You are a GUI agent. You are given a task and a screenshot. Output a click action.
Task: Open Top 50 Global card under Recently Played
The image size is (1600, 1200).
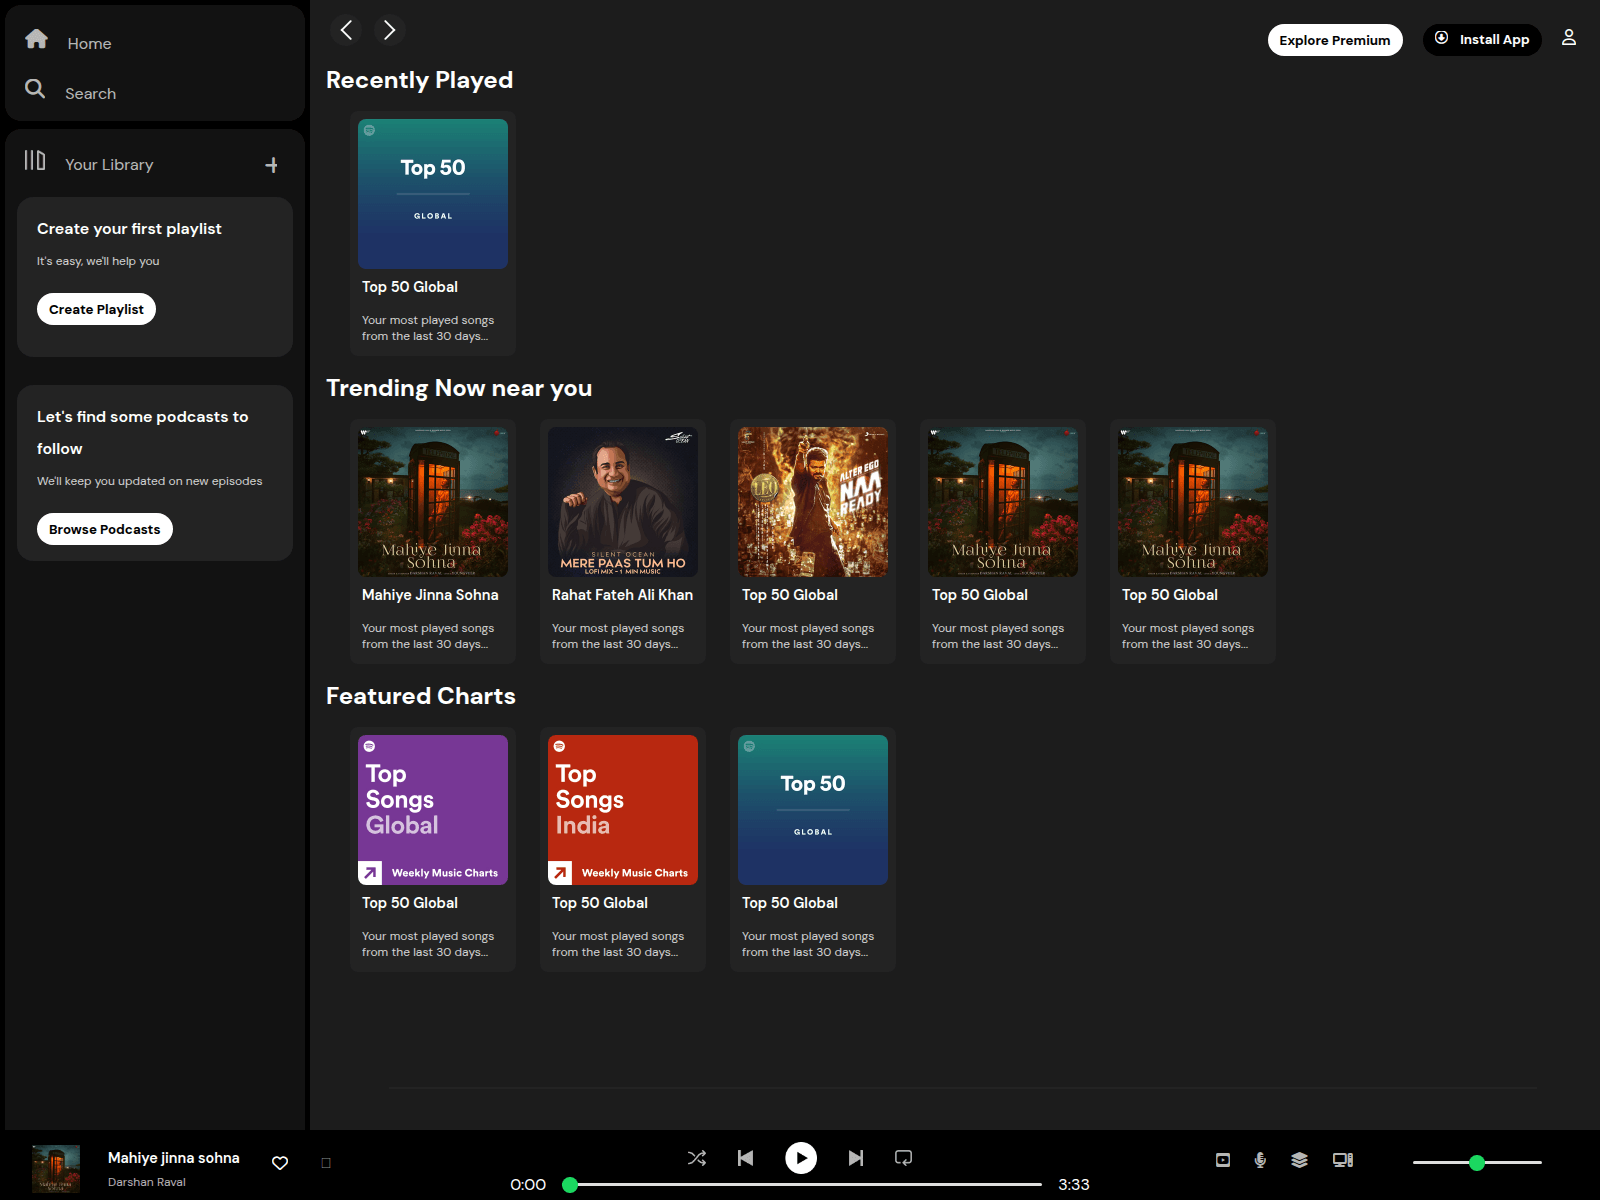[433, 233]
